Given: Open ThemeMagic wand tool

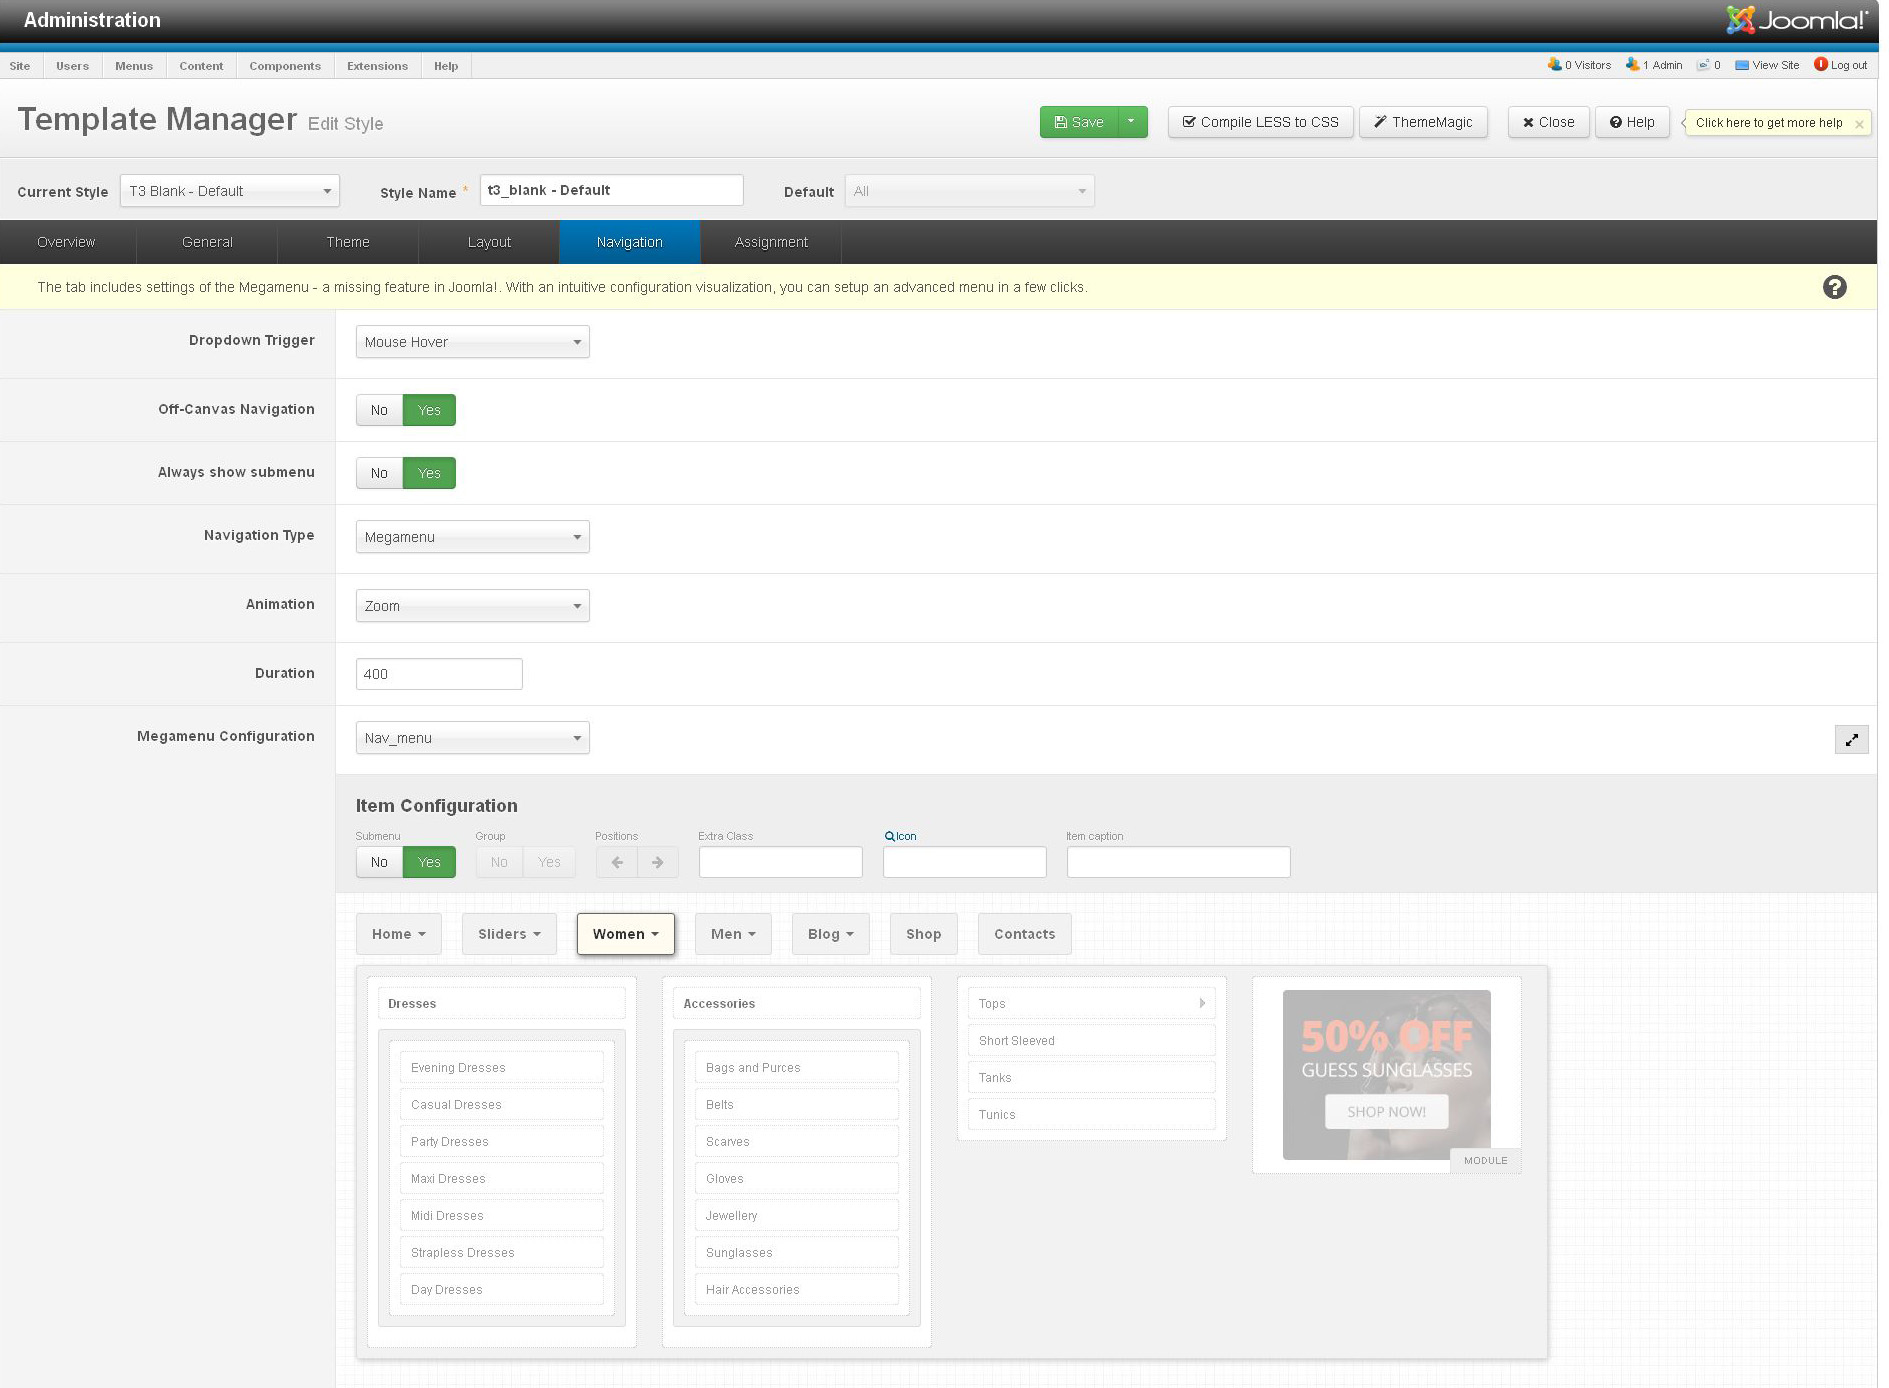Looking at the screenshot, I should (1423, 122).
